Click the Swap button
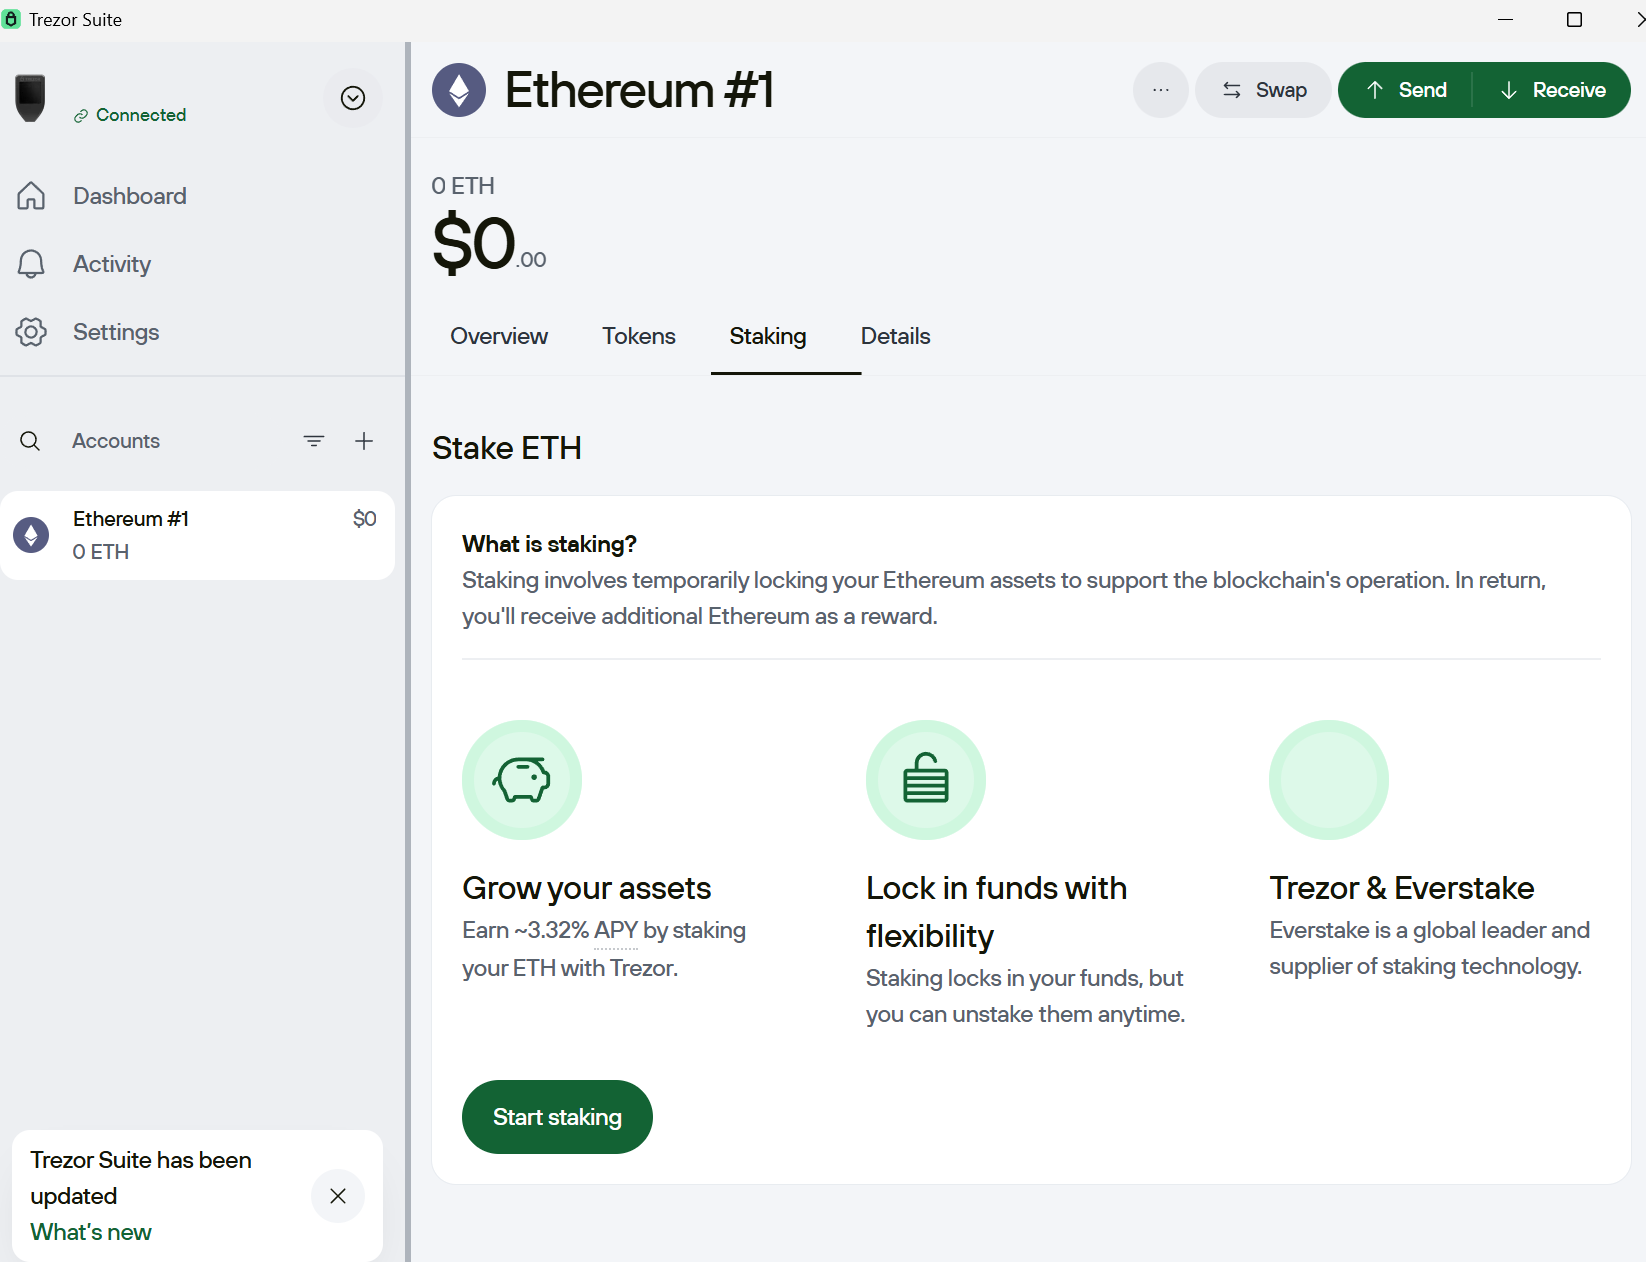Screen dimensions: 1646x1262 (1264, 90)
